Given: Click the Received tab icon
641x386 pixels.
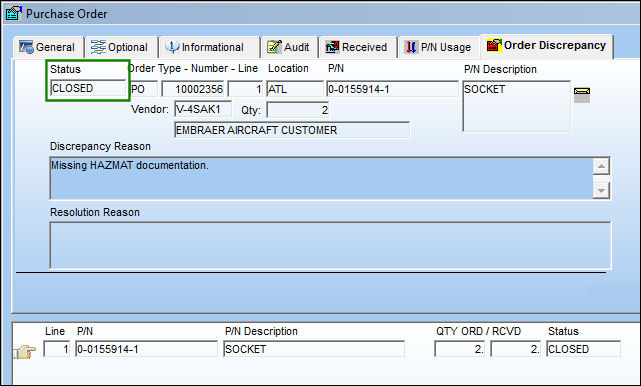Looking at the screenshot, I should tap(332, 47).
